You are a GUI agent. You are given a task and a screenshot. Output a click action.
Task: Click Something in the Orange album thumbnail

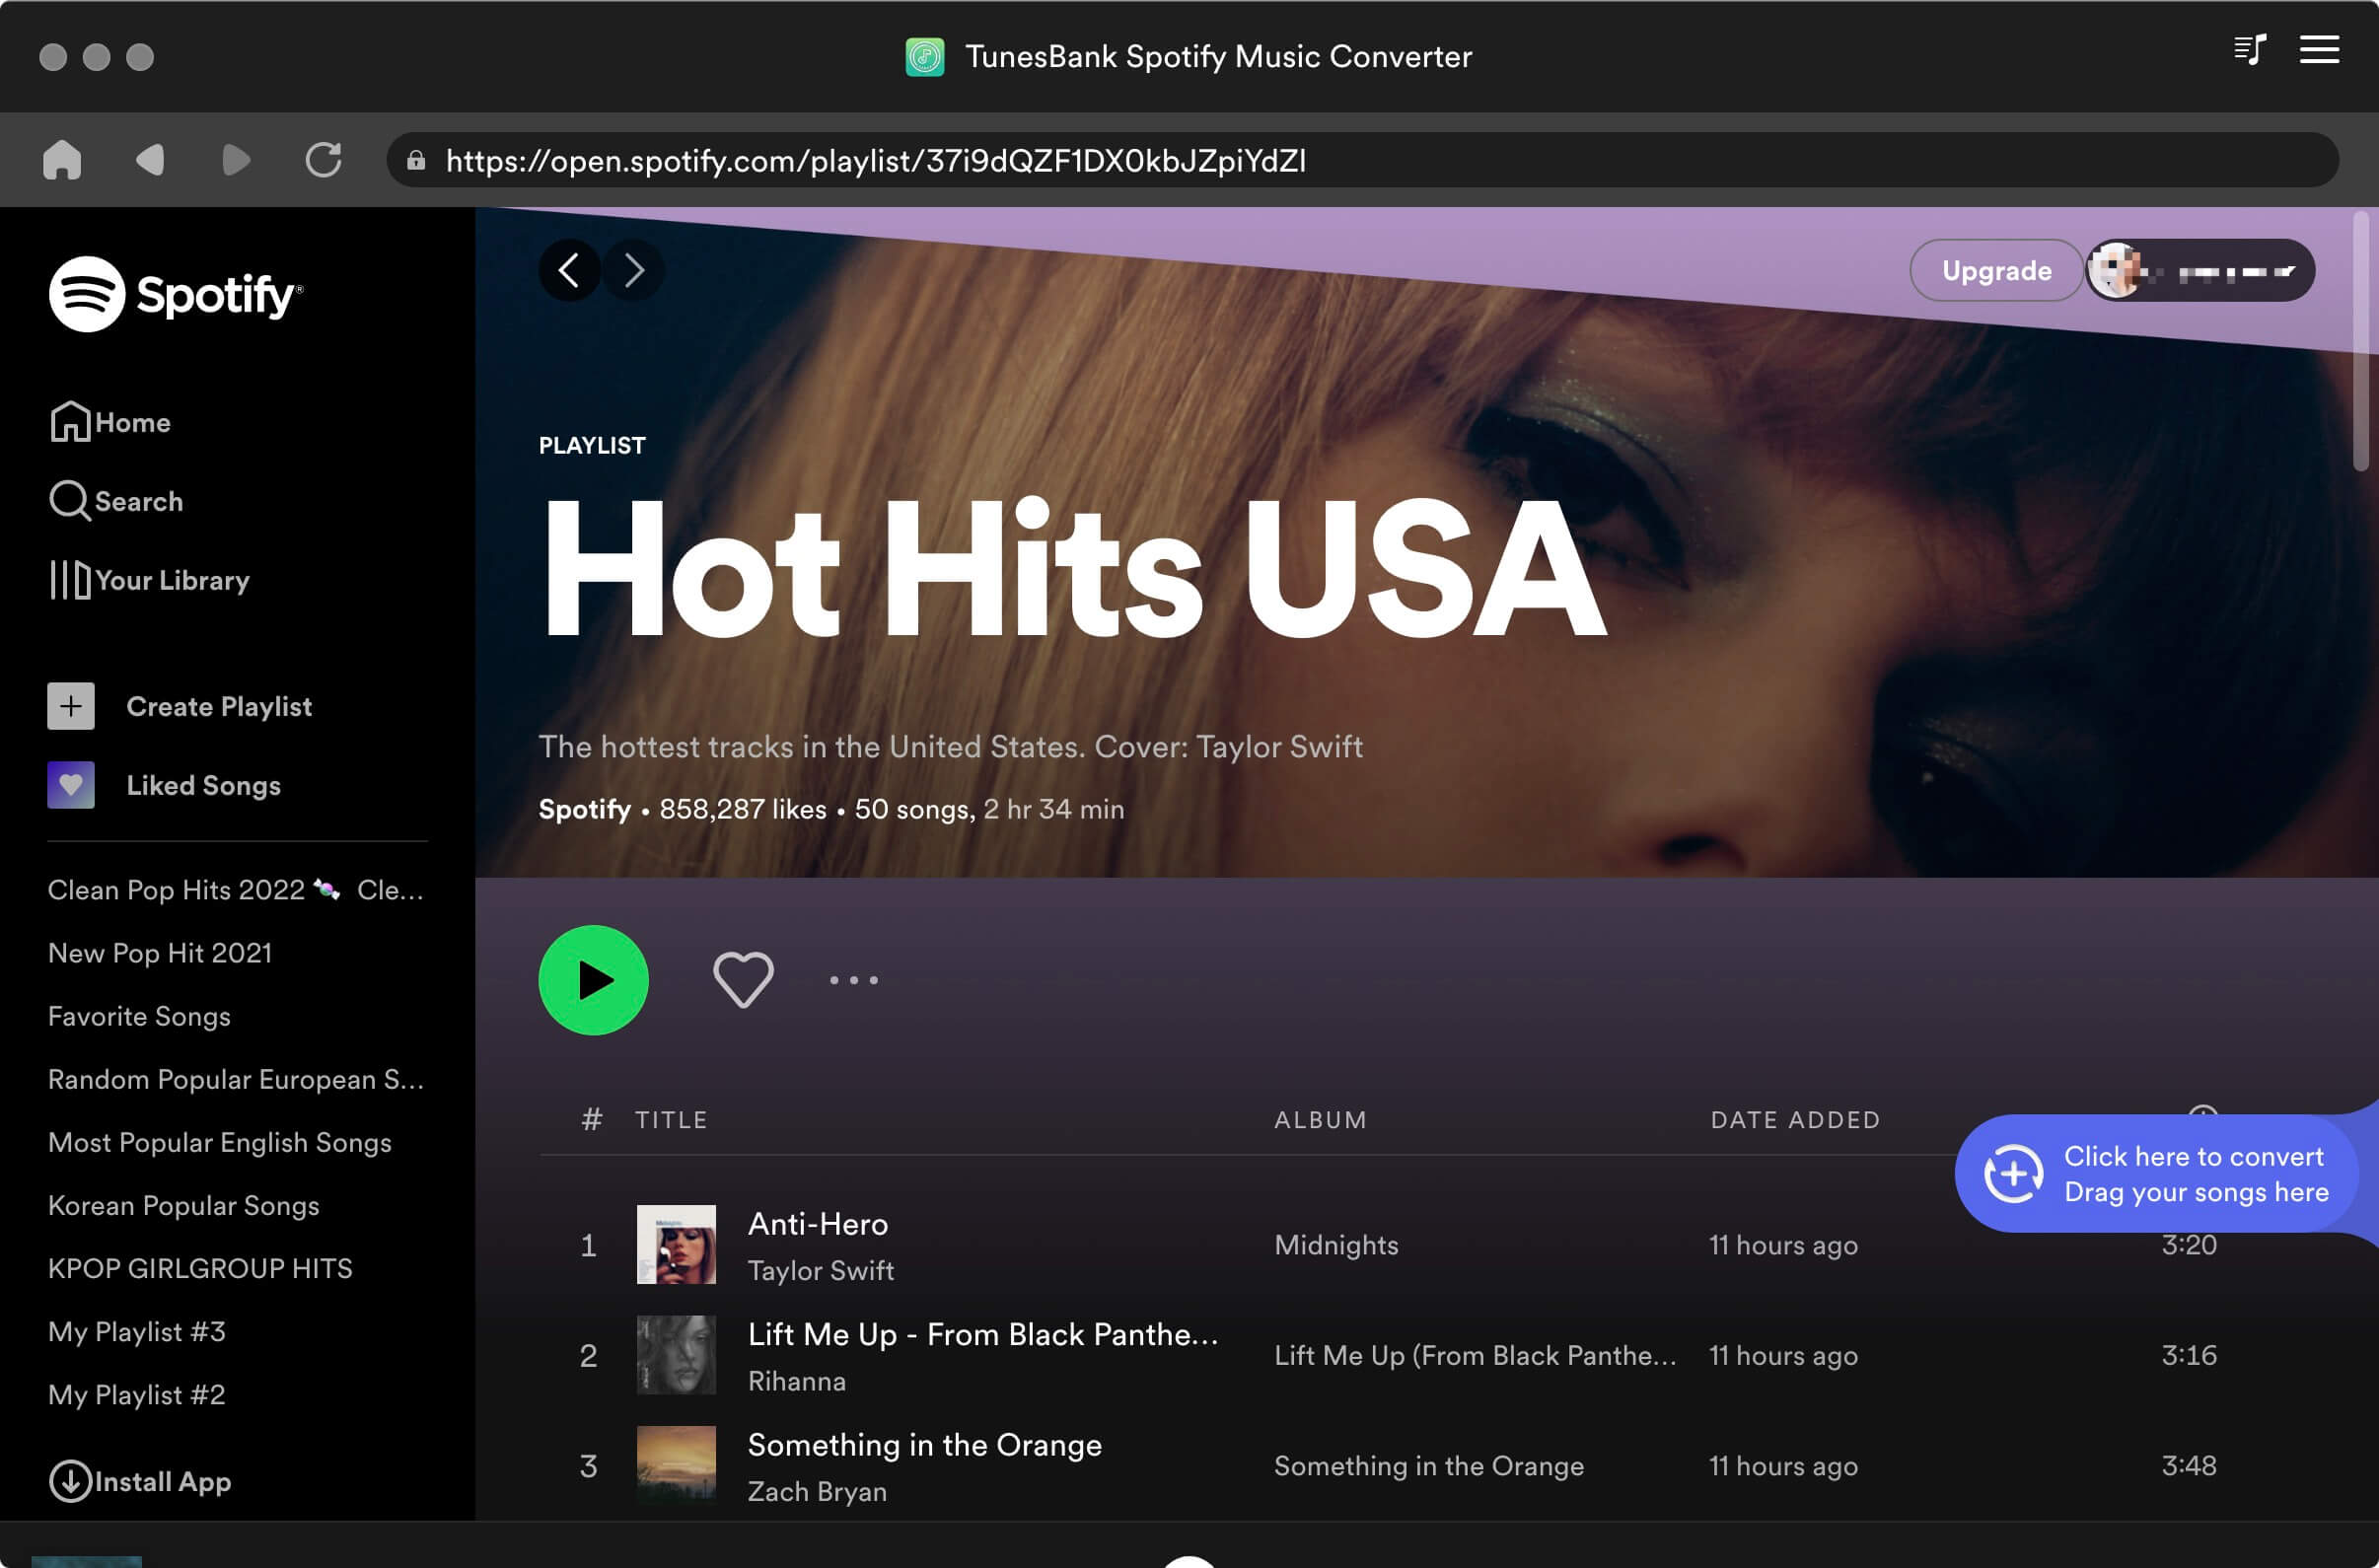pos(676,1465)
